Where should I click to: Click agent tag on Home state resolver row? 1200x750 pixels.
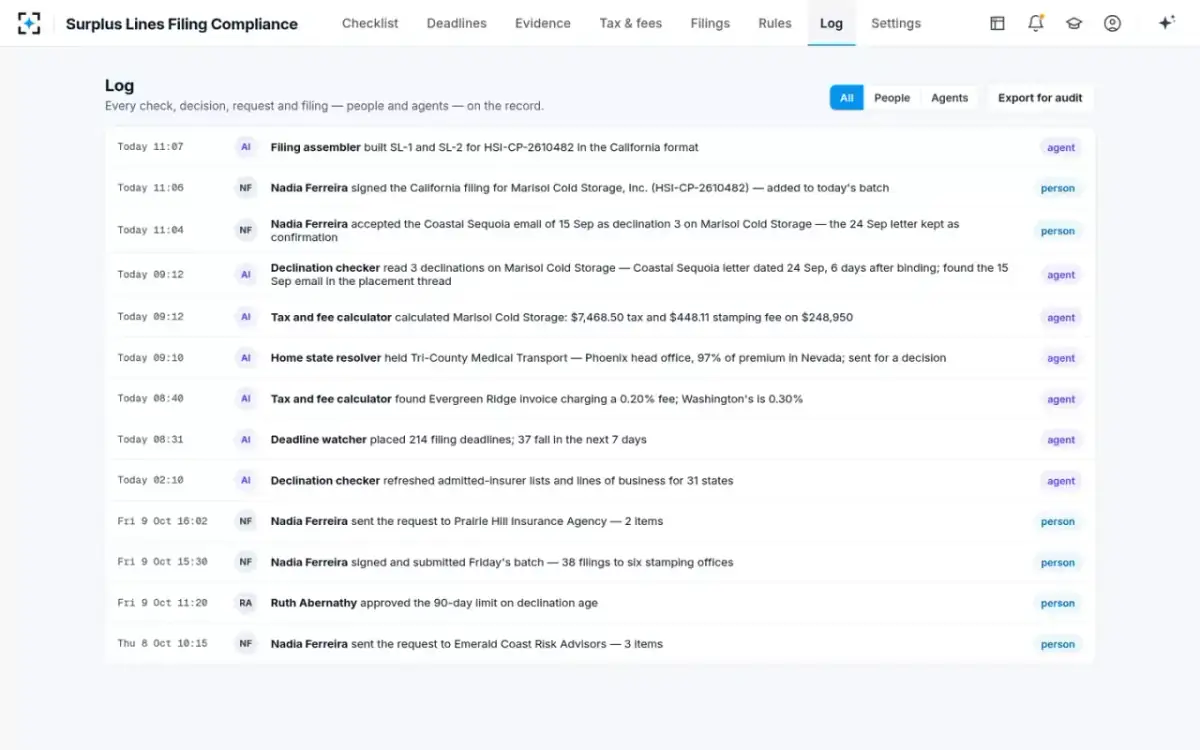click(1061, 358)
